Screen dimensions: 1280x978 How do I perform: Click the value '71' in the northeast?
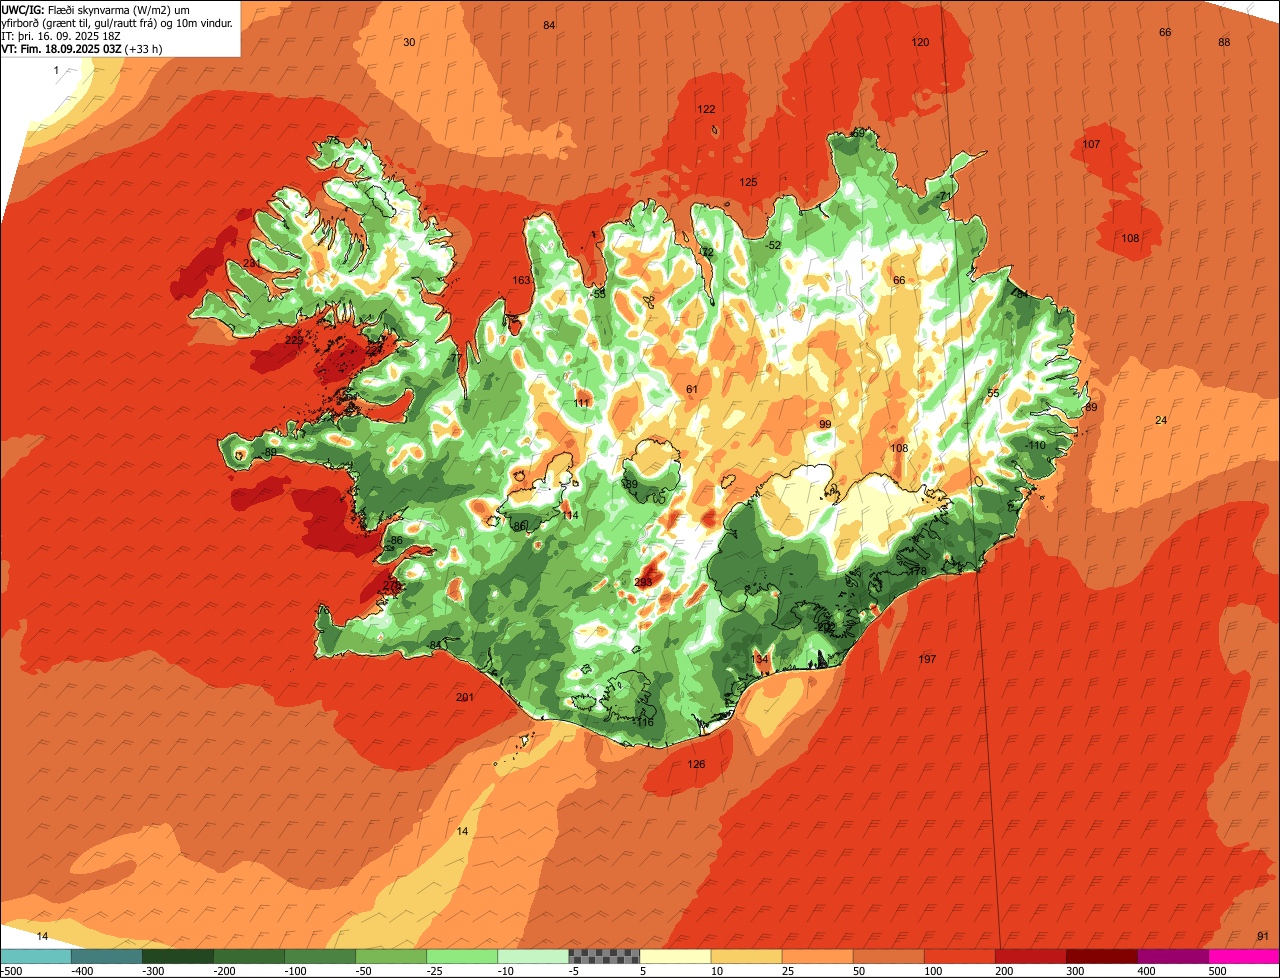coord(946,195)
